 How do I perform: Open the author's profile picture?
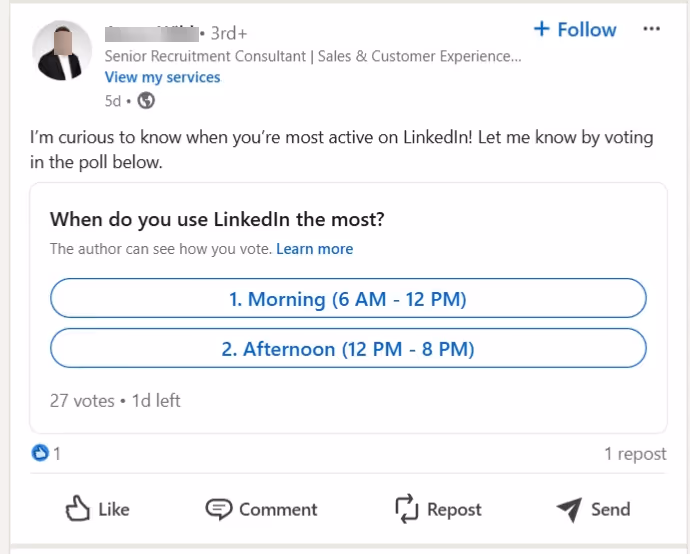[62, 50]
